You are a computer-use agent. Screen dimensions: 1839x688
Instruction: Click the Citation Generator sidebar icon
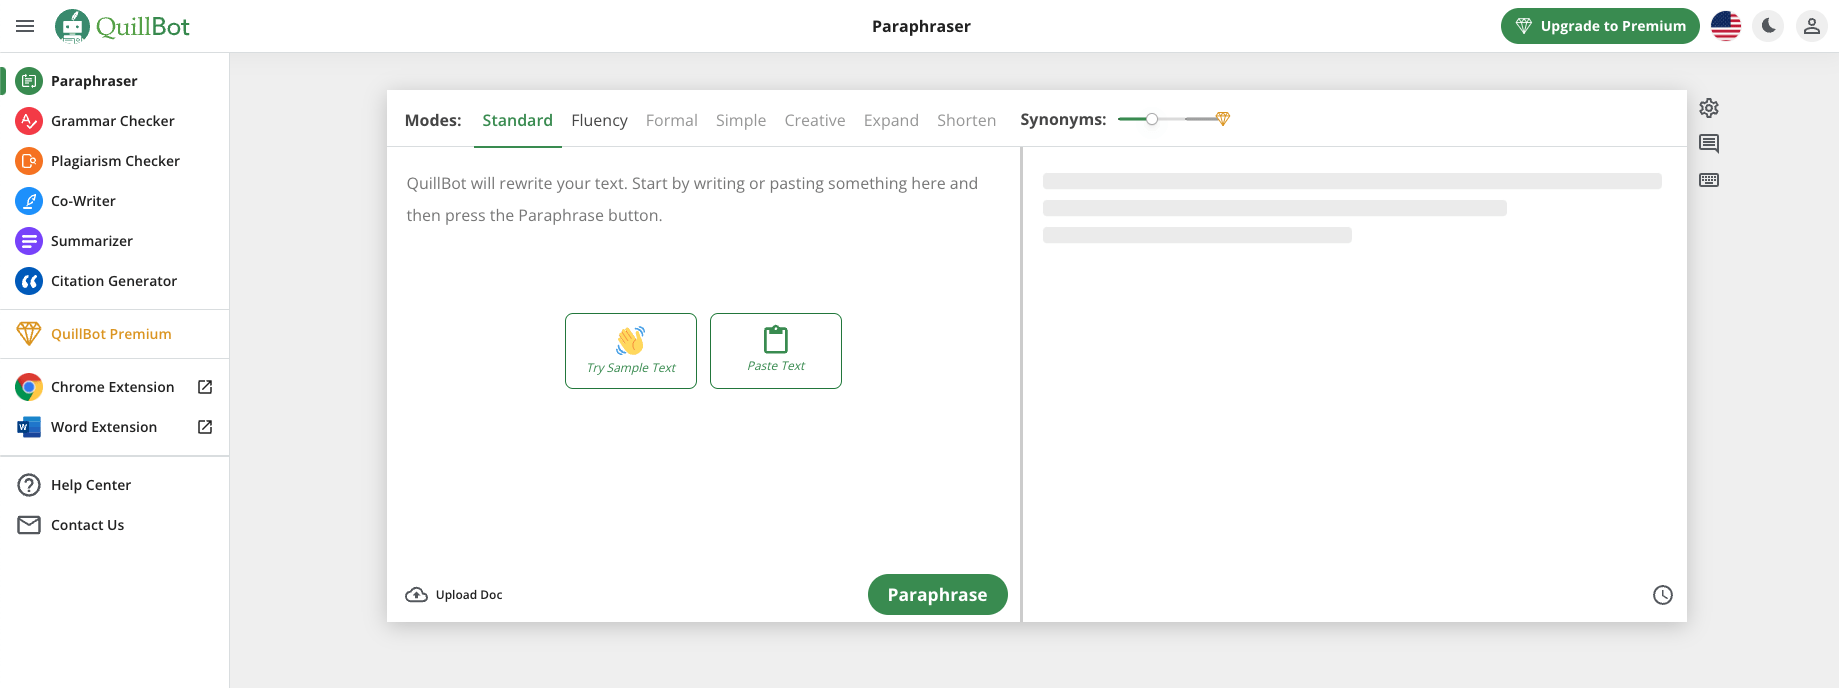pyautogui.click(x=29, y=281)
